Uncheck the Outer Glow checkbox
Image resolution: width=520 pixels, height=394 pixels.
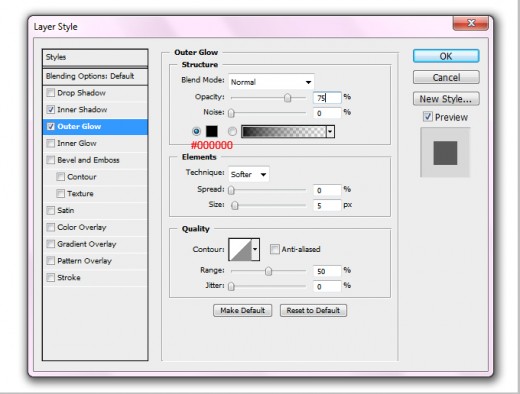(x=51, y=126)
